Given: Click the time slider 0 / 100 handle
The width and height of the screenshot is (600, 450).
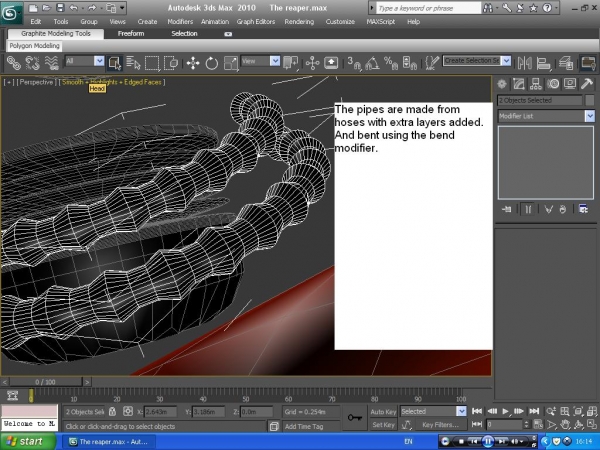Looking at the screenshot, I should 45,382.
